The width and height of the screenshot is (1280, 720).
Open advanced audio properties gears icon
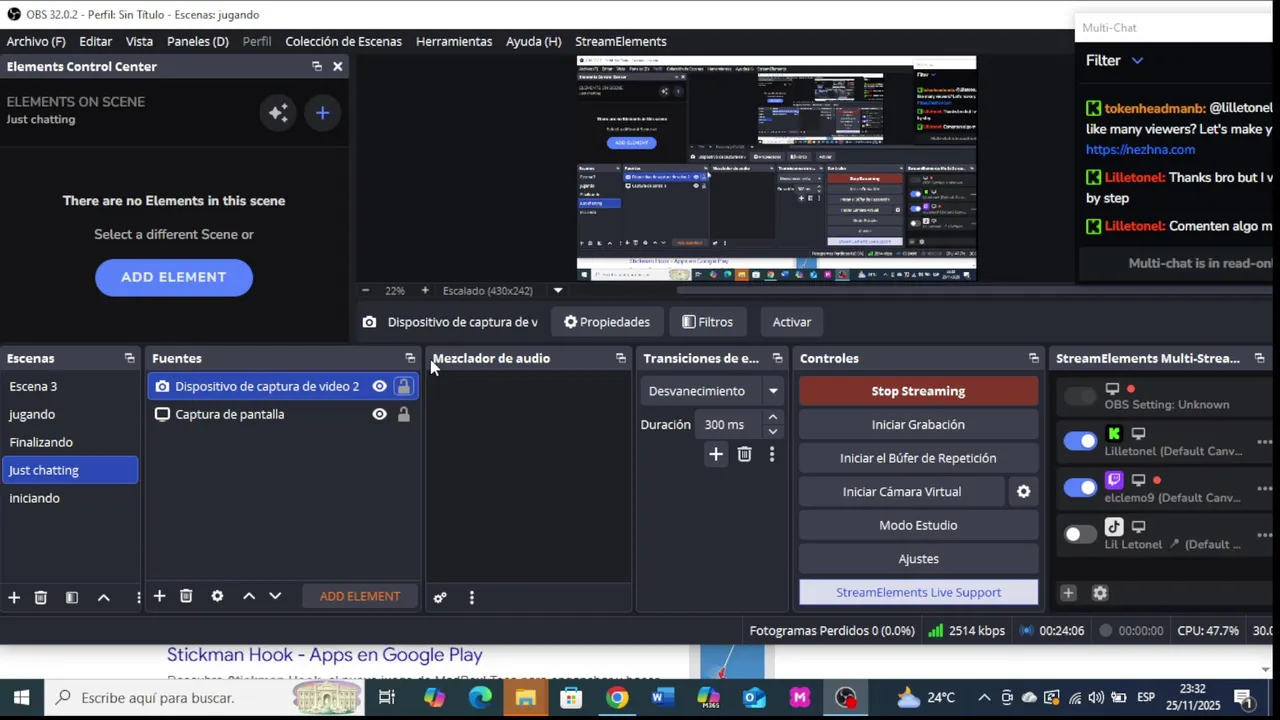pyautogui.click(x=440, y=597)
